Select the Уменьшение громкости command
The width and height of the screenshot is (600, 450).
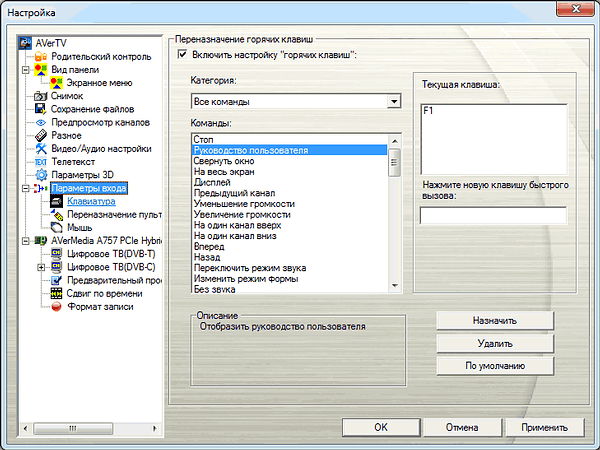(290, 204)
